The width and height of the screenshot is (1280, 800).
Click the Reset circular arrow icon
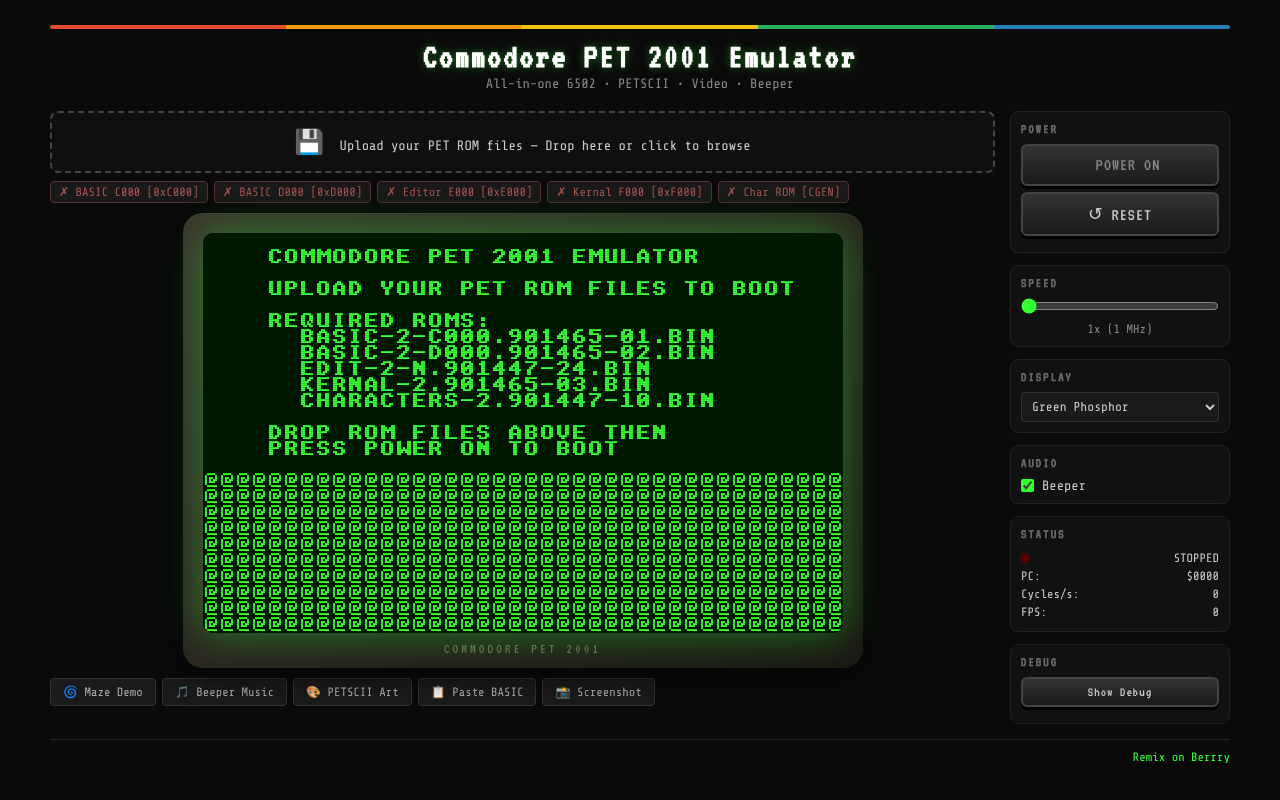1095,214
